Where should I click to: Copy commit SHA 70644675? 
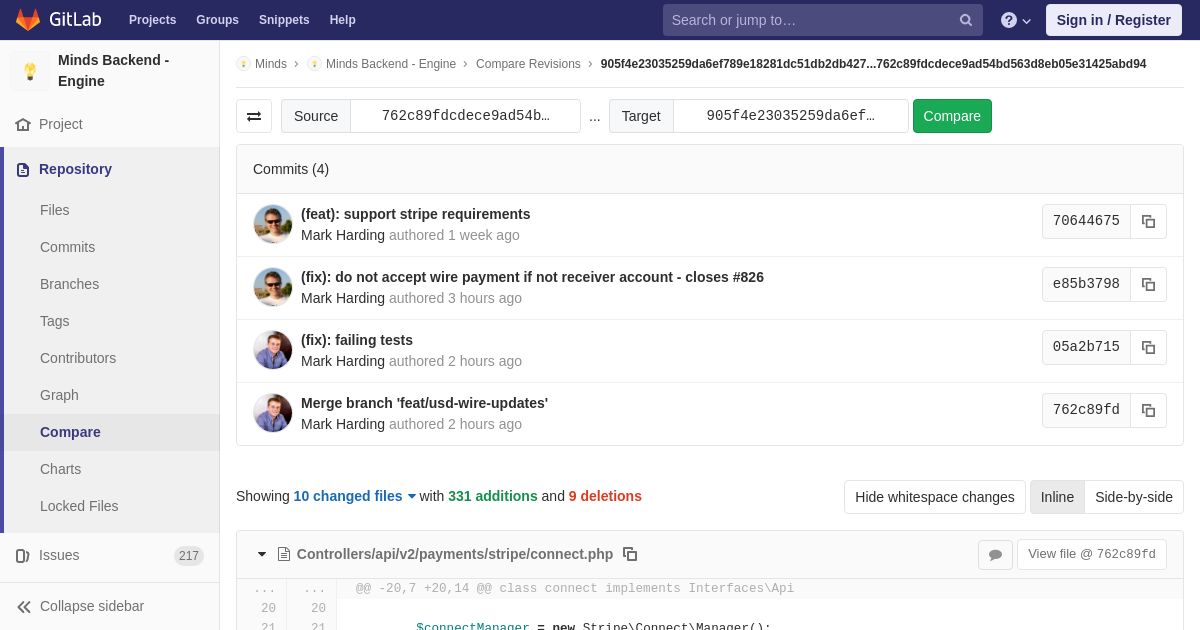[x=1148, y=222]
